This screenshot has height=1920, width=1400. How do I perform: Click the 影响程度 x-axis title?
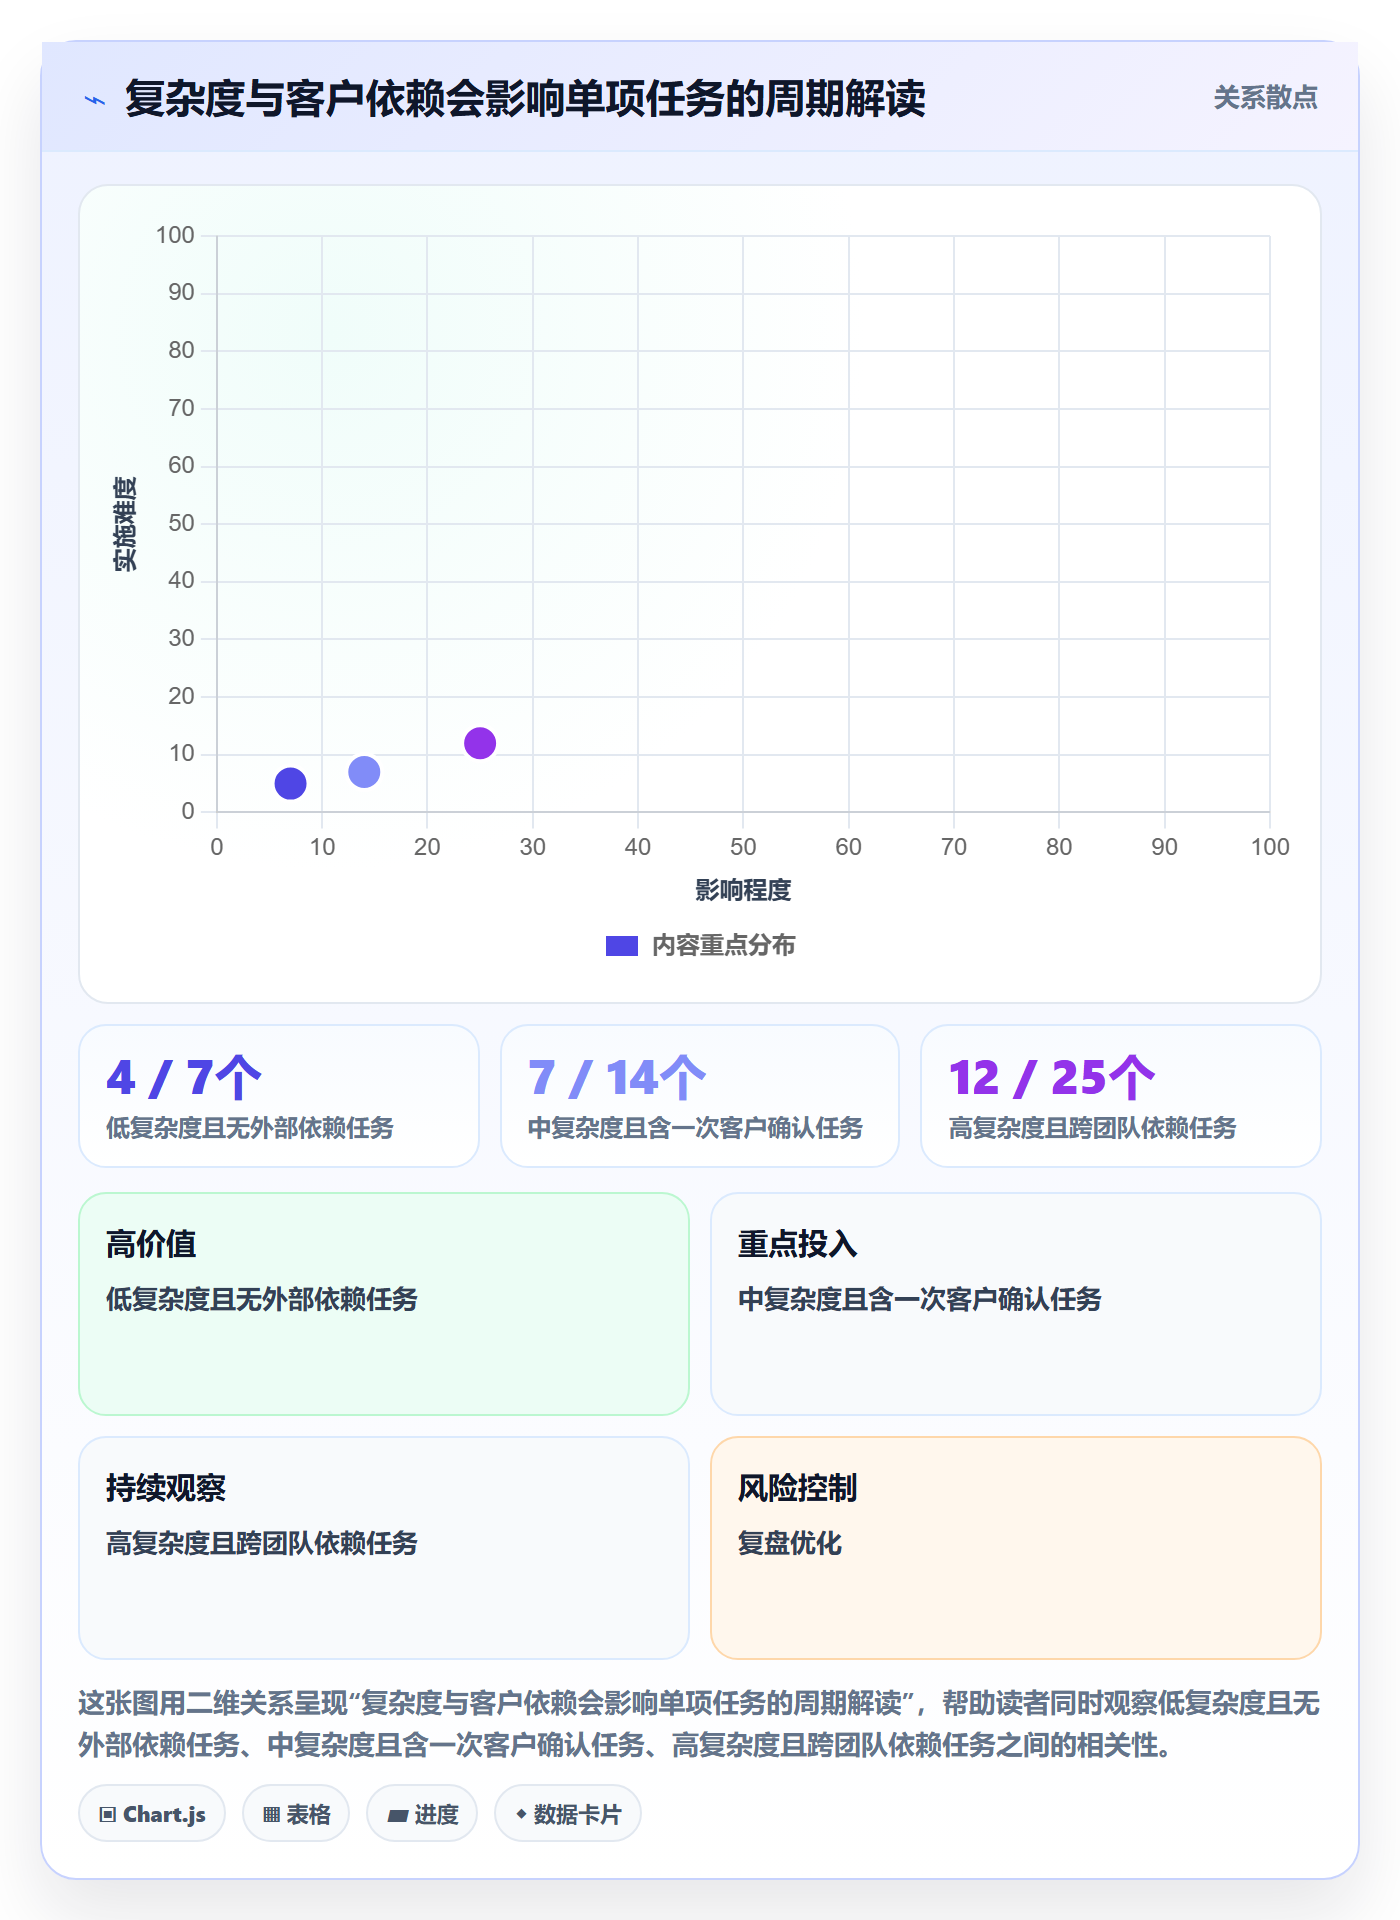(x=743, y=890)
